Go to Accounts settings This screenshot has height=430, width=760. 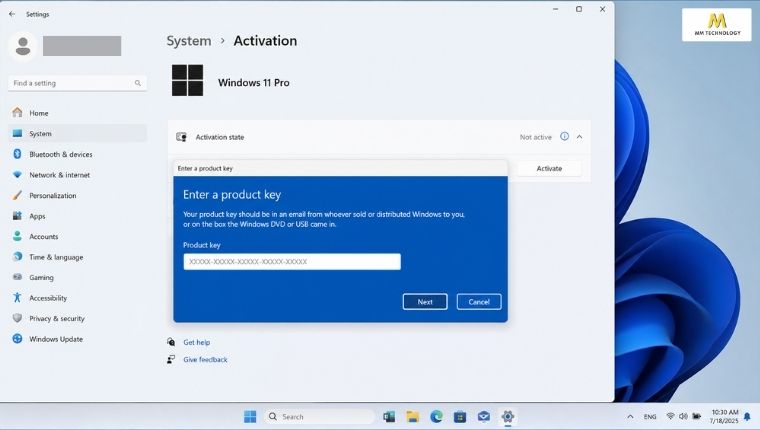[x=78, y=237]
